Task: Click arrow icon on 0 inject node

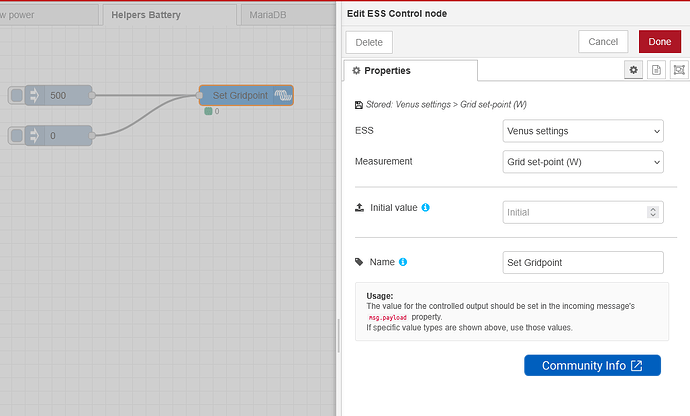Action: tap(34, 136)
